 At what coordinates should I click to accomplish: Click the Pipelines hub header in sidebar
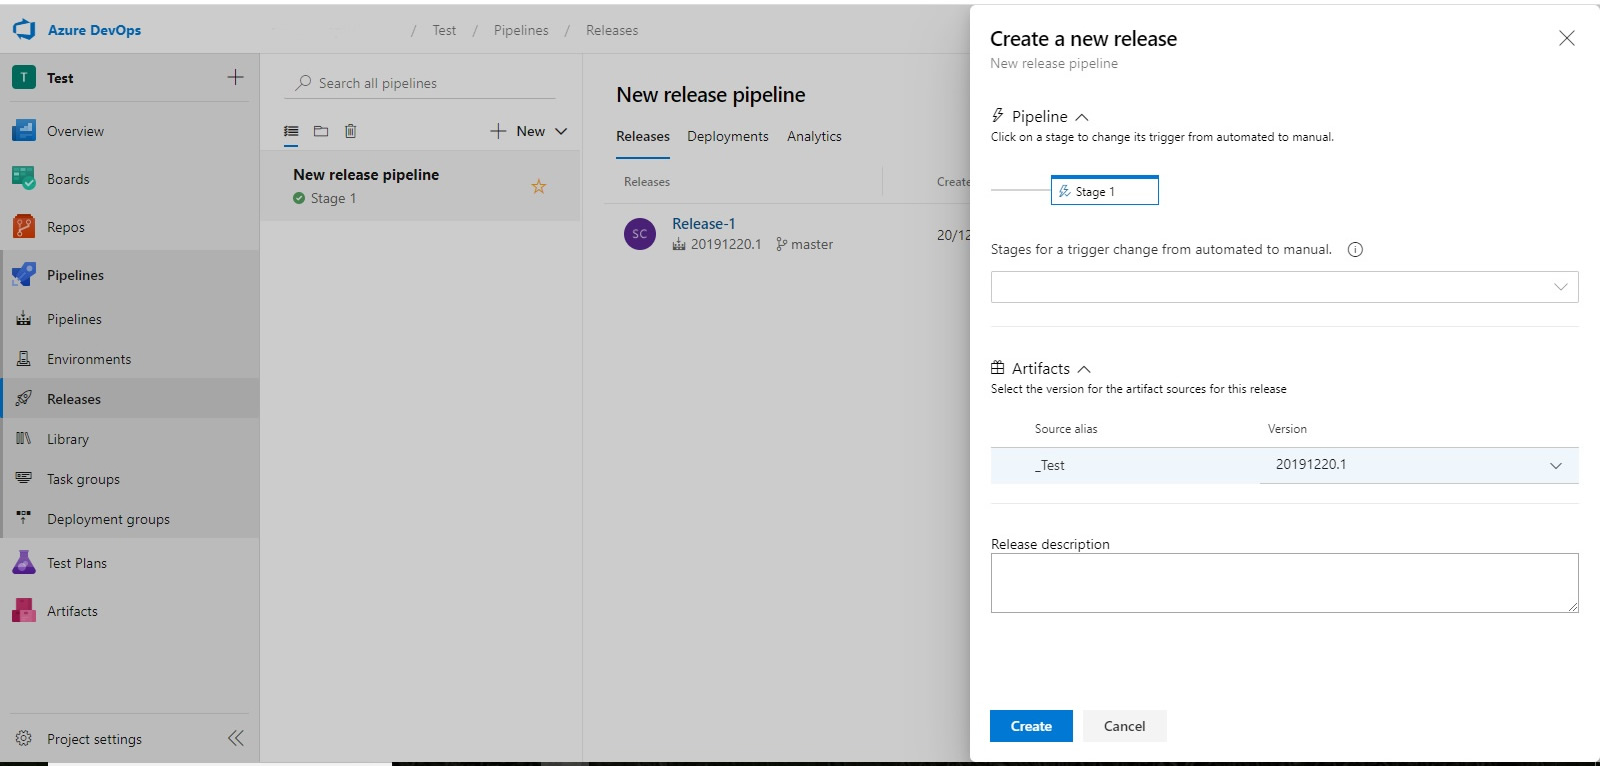click(75, 275)
